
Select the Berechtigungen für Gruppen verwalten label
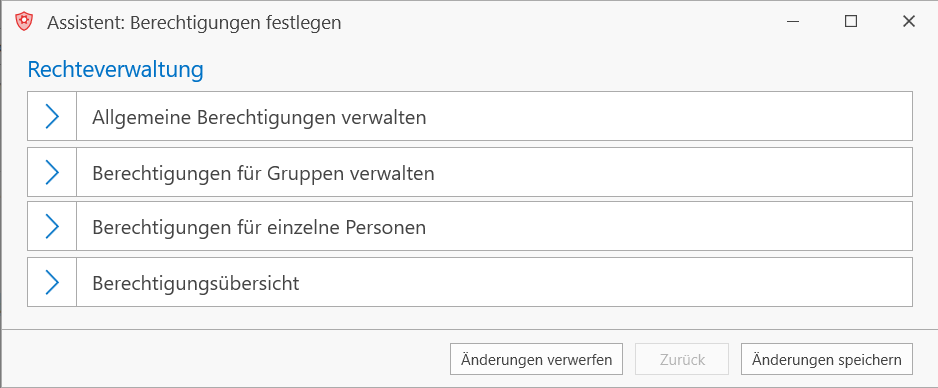263,173
